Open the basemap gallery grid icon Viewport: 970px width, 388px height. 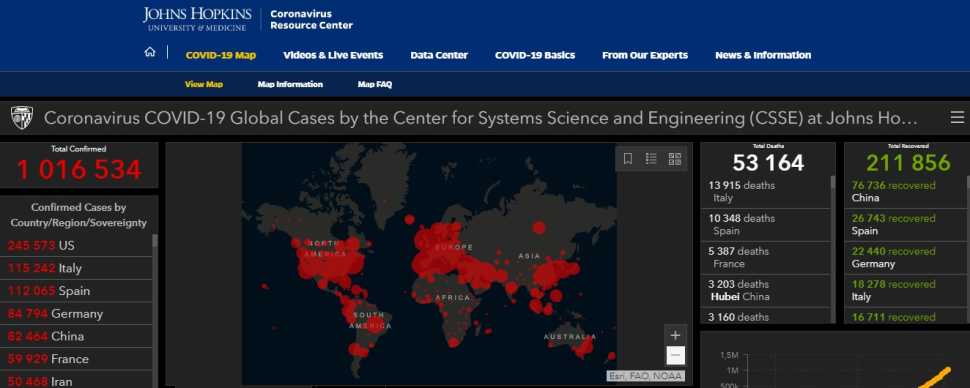[675, 159]
